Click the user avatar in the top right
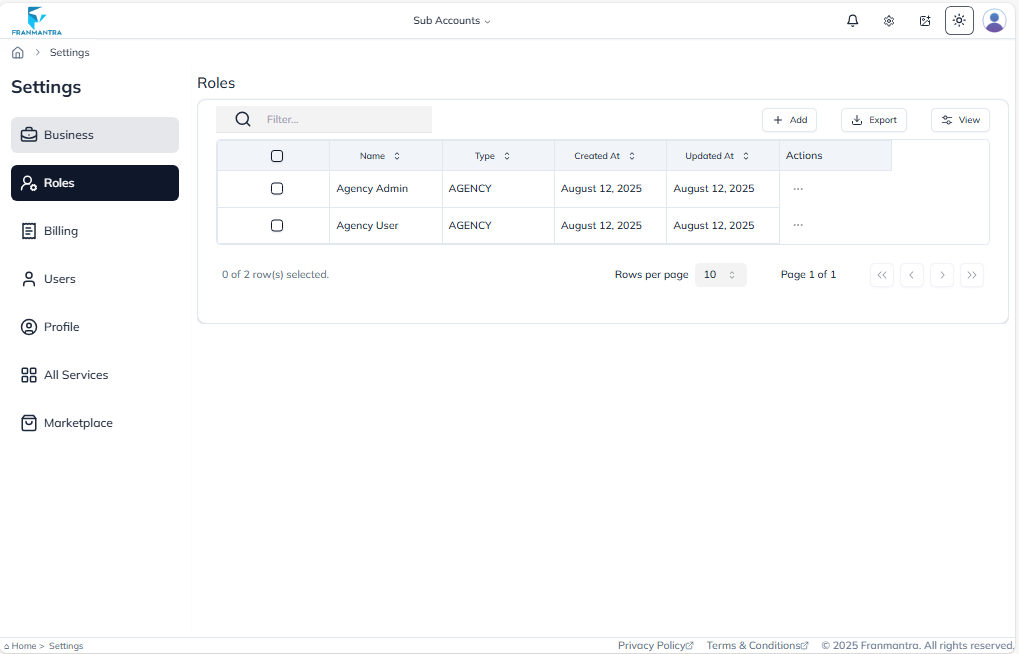 point(994,20)
